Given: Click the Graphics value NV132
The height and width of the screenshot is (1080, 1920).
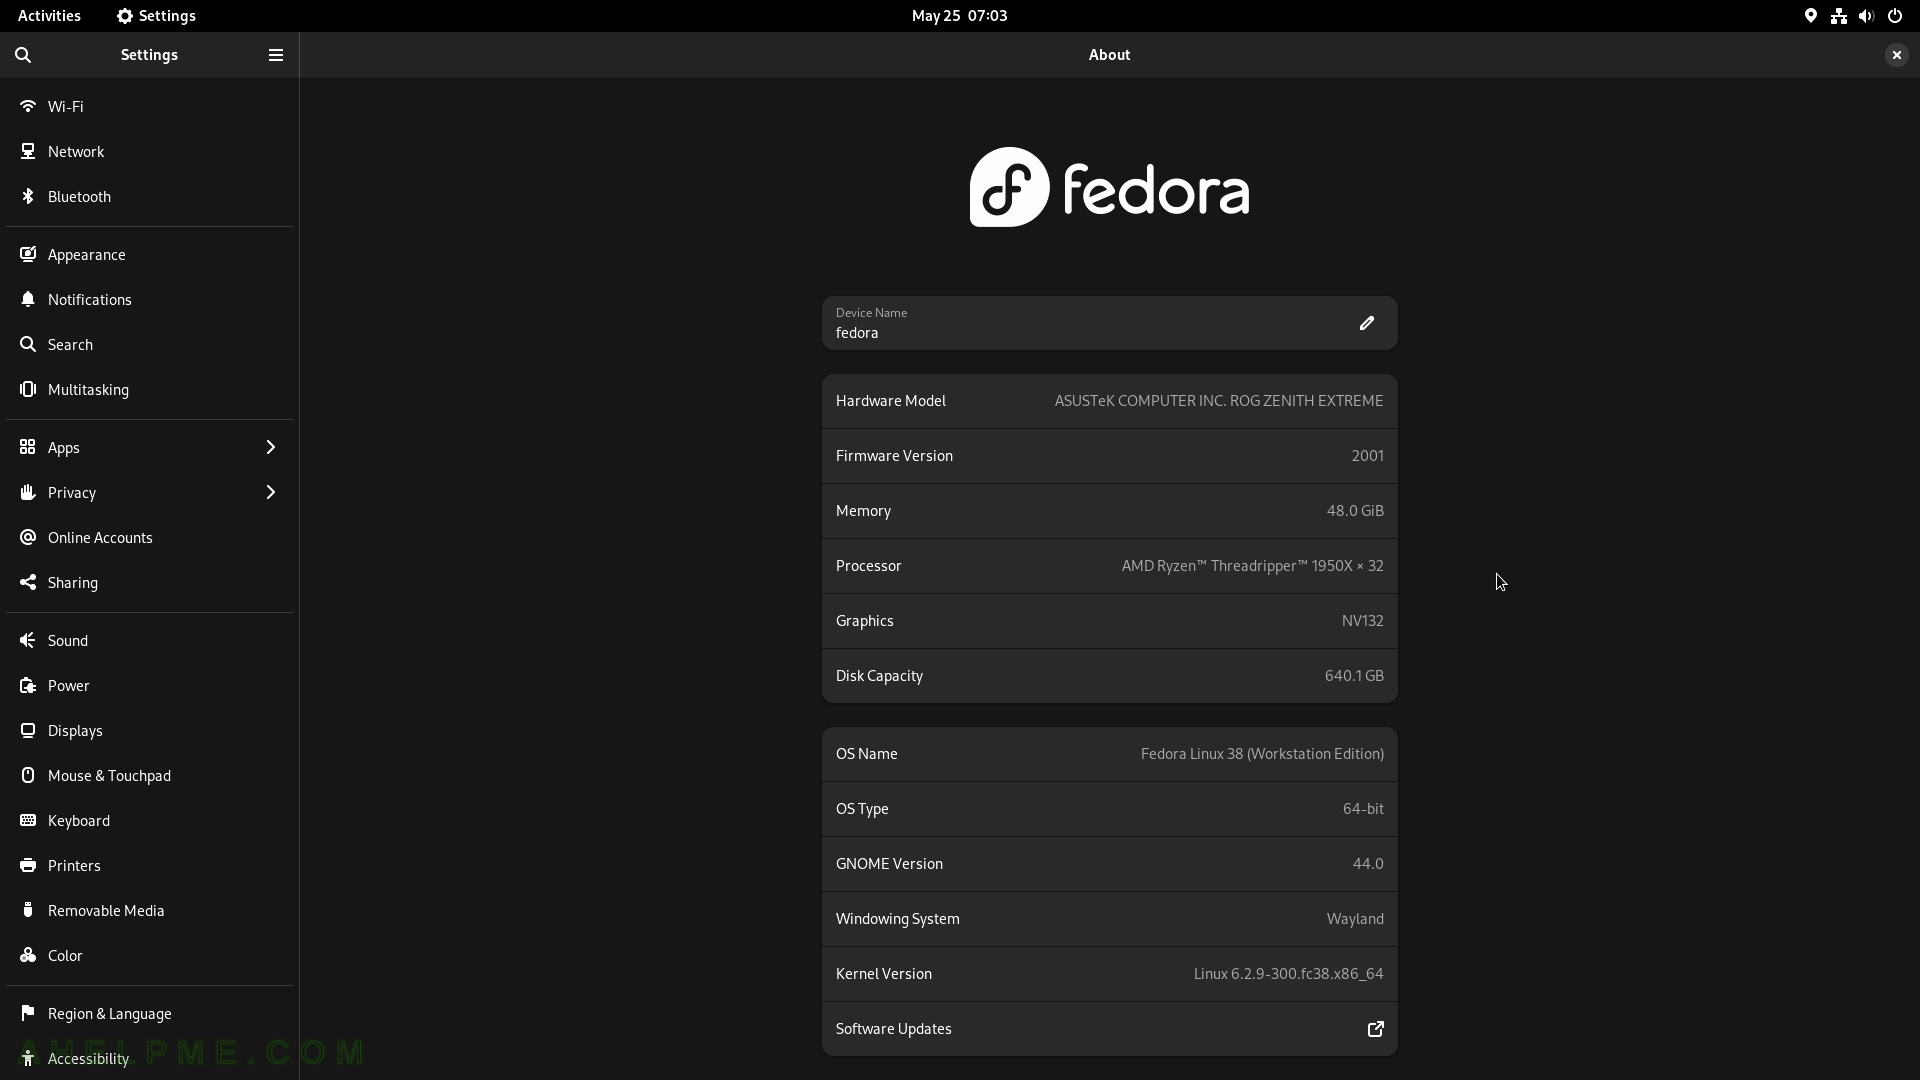Looking at the screenshot, I should coord(1362,621).
